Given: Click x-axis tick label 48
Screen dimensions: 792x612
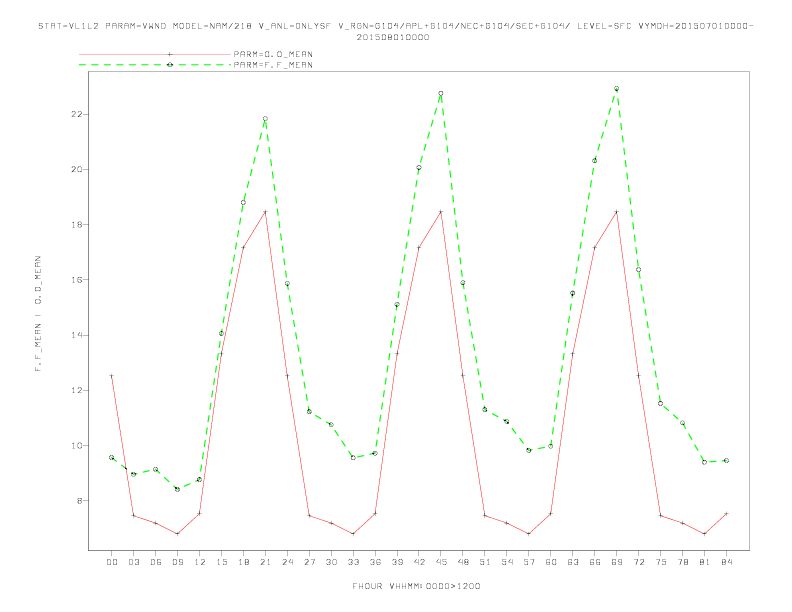Looking at the screenshot, I should [x=463, y=562].
